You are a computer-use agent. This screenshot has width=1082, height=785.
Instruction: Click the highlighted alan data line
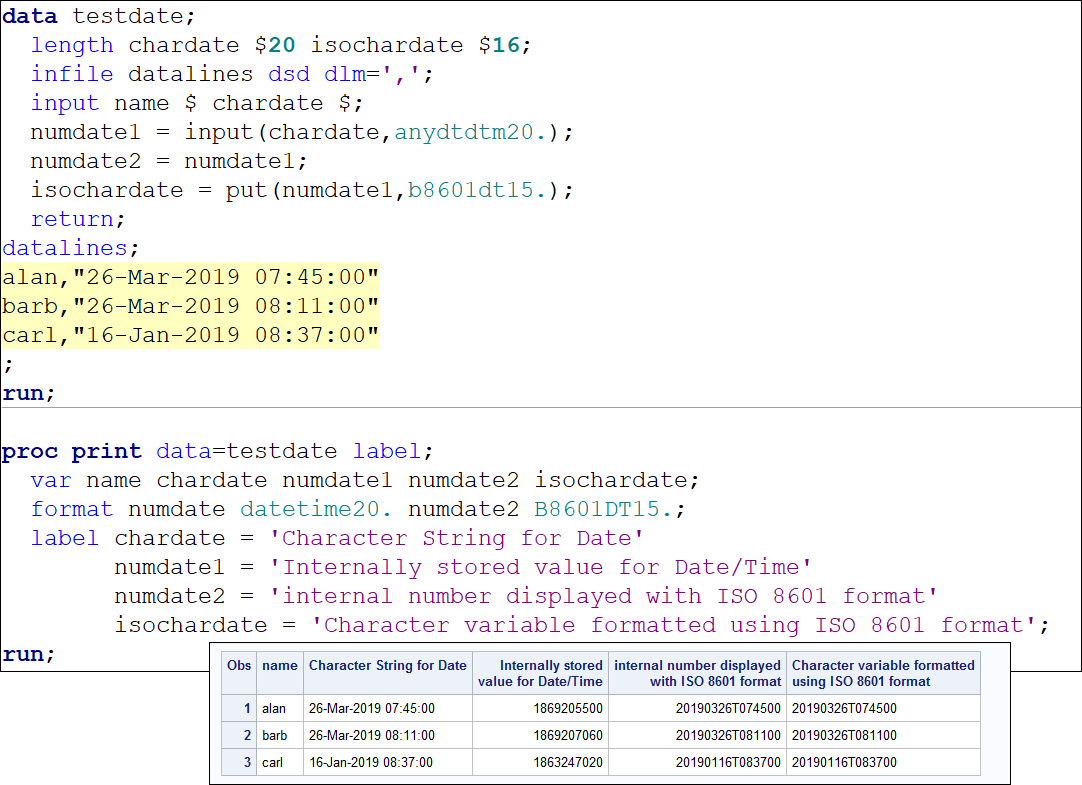coord(190,277)
